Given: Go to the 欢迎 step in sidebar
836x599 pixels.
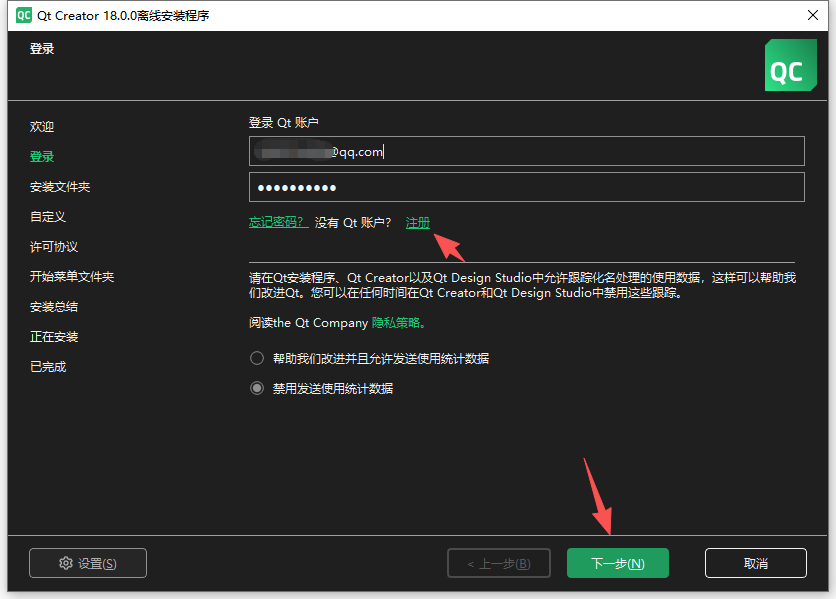Looking at the screenshot, I should click(42, 126).
